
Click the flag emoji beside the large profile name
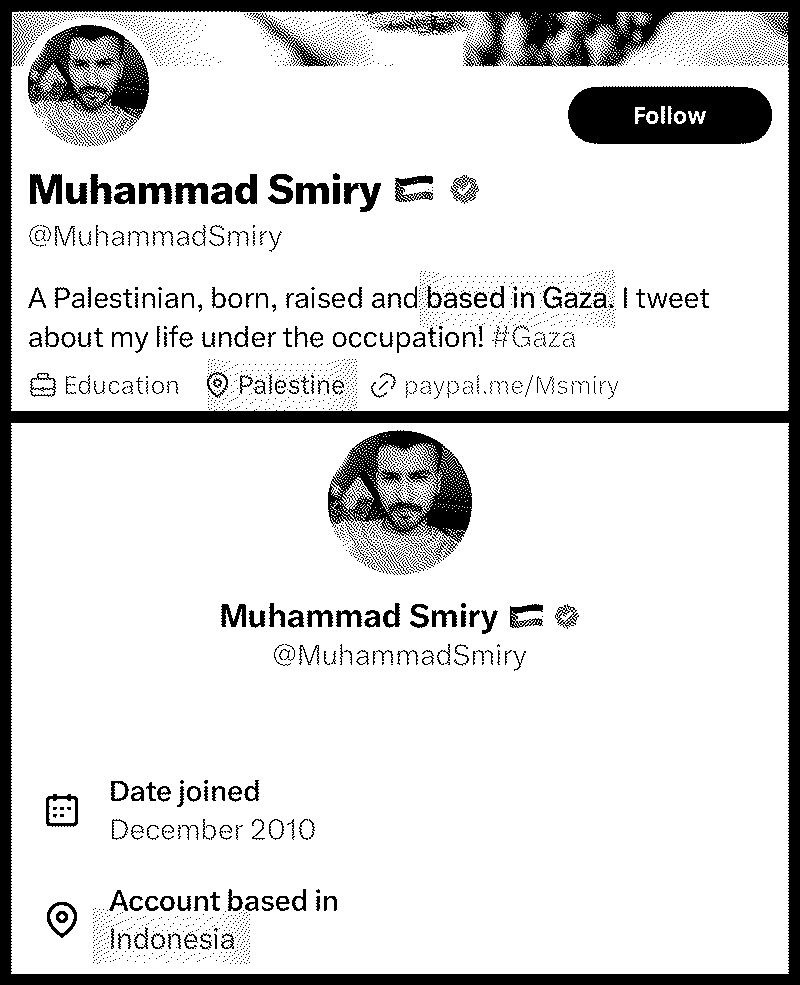click(414, 189)
